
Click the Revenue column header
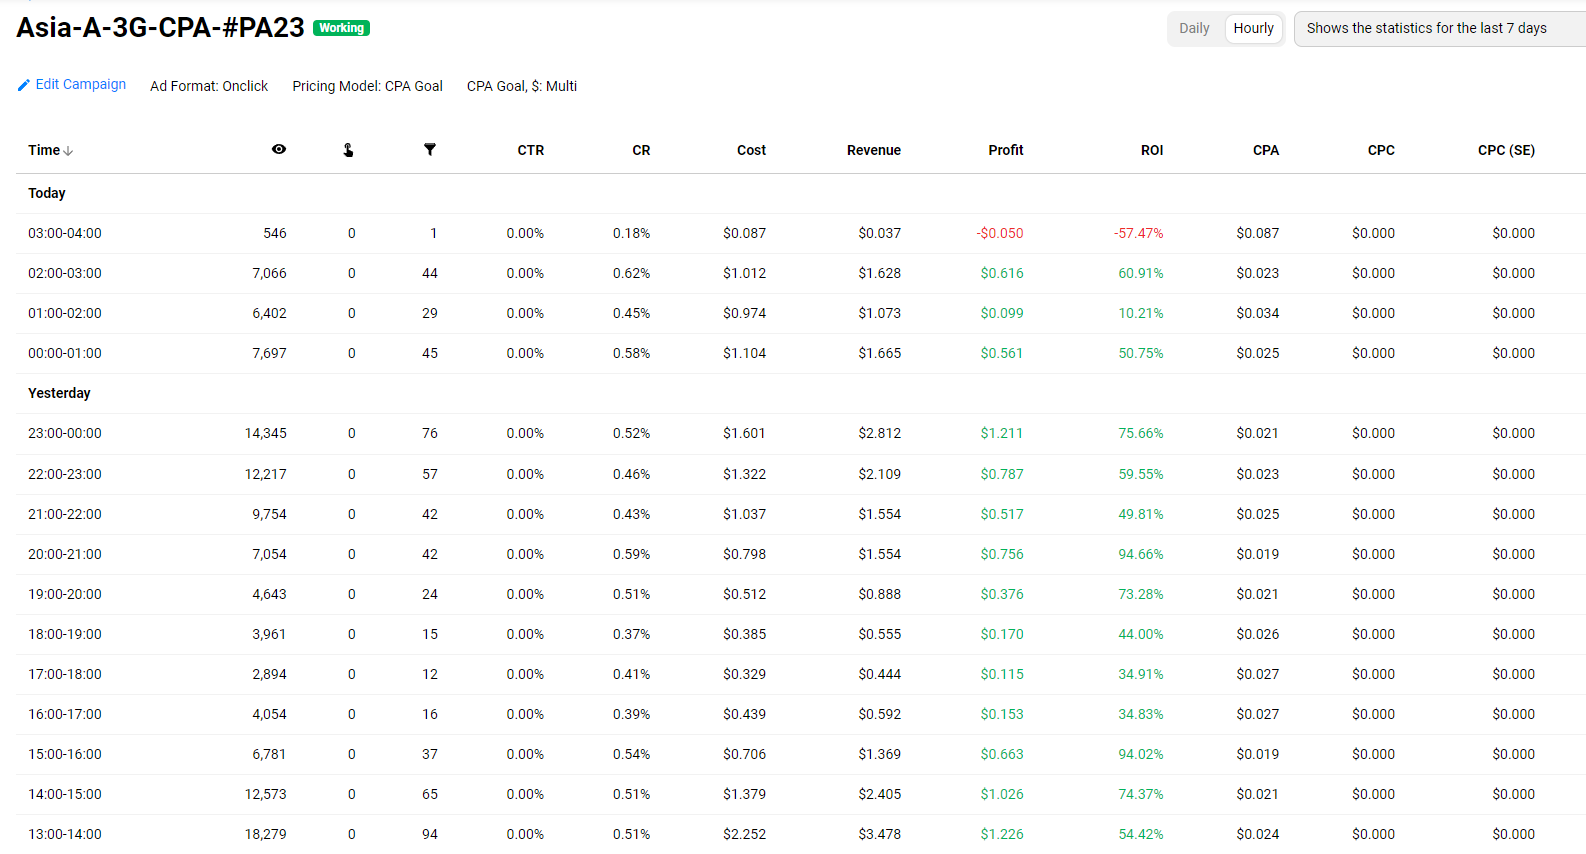point(873,150)
